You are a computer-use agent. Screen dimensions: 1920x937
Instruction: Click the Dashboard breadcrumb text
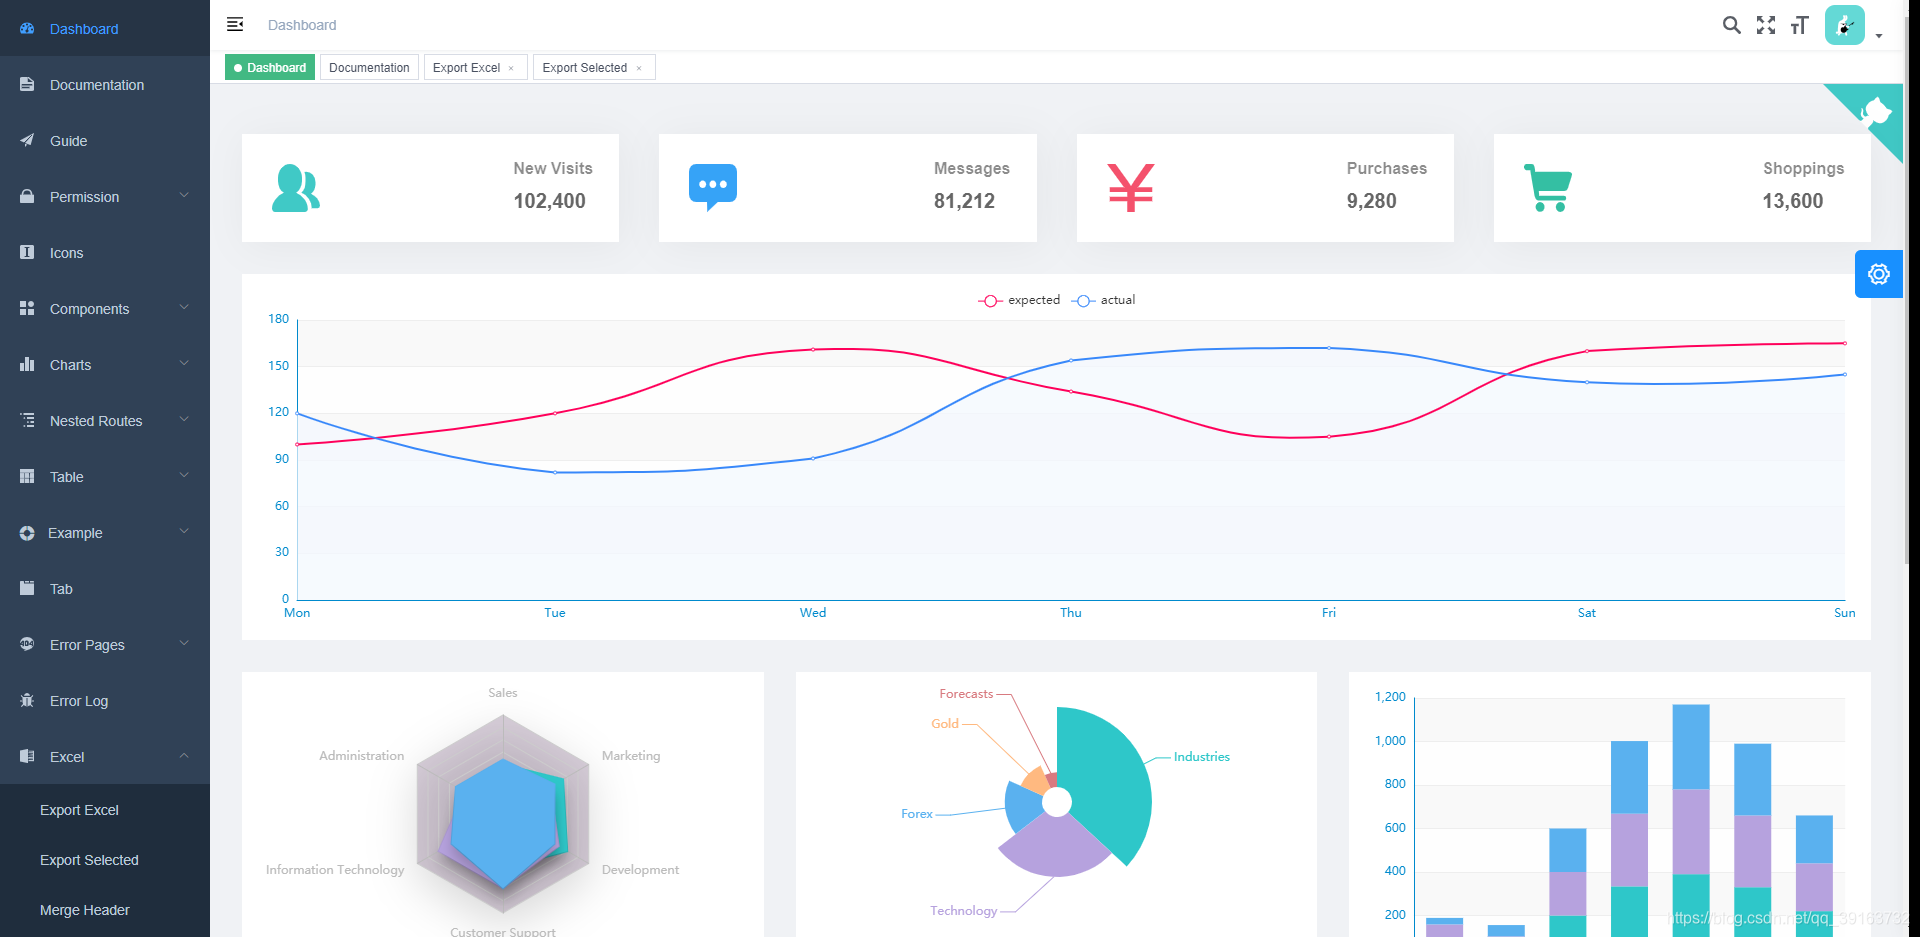pos(302,25)
